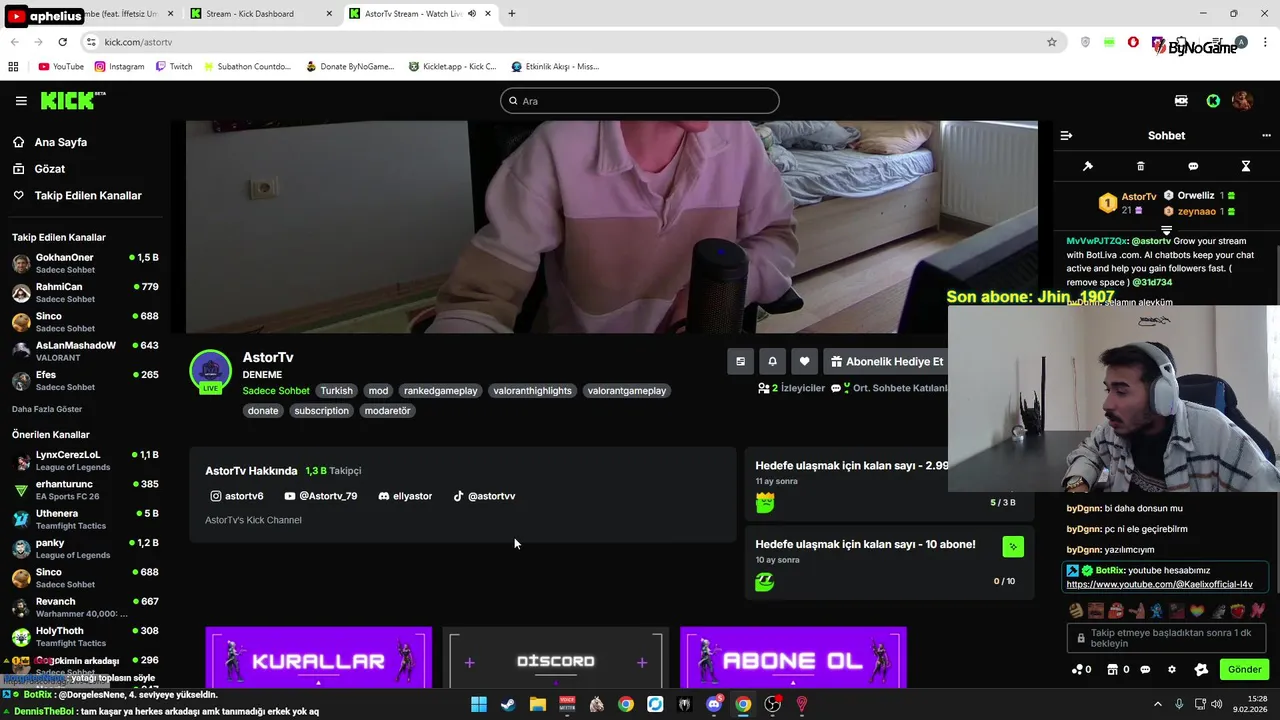Click the moderator hammer icon in chat
The height and width of the screenshot is (720, 1280).
pos(1088,166)
